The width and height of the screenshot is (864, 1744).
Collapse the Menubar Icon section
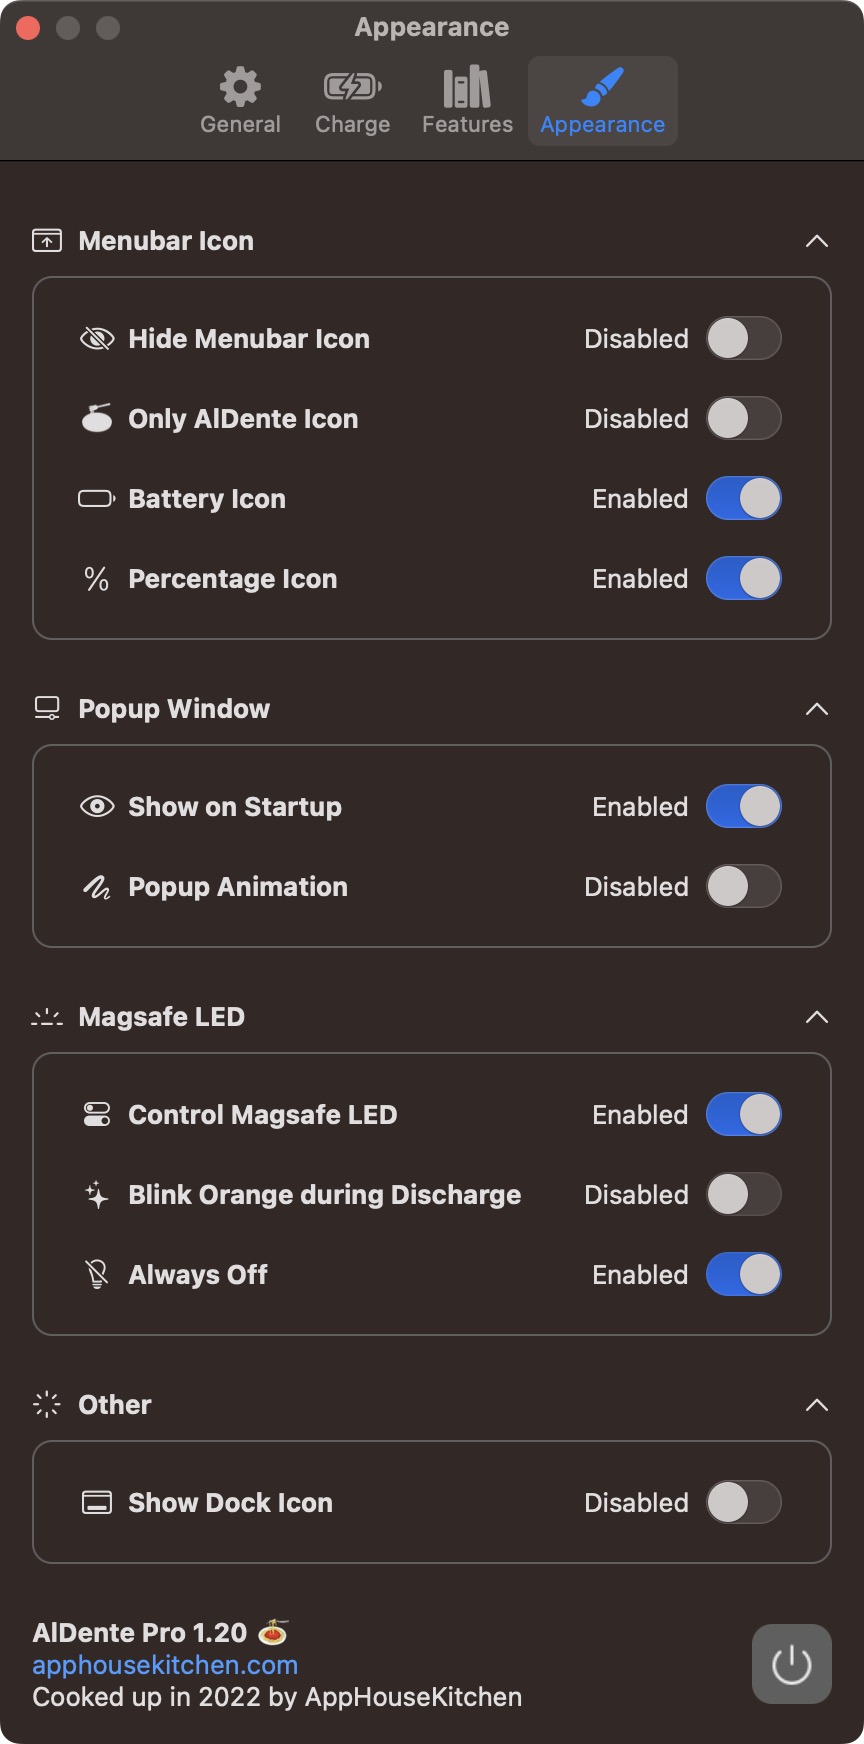click(x=816, y=241)
